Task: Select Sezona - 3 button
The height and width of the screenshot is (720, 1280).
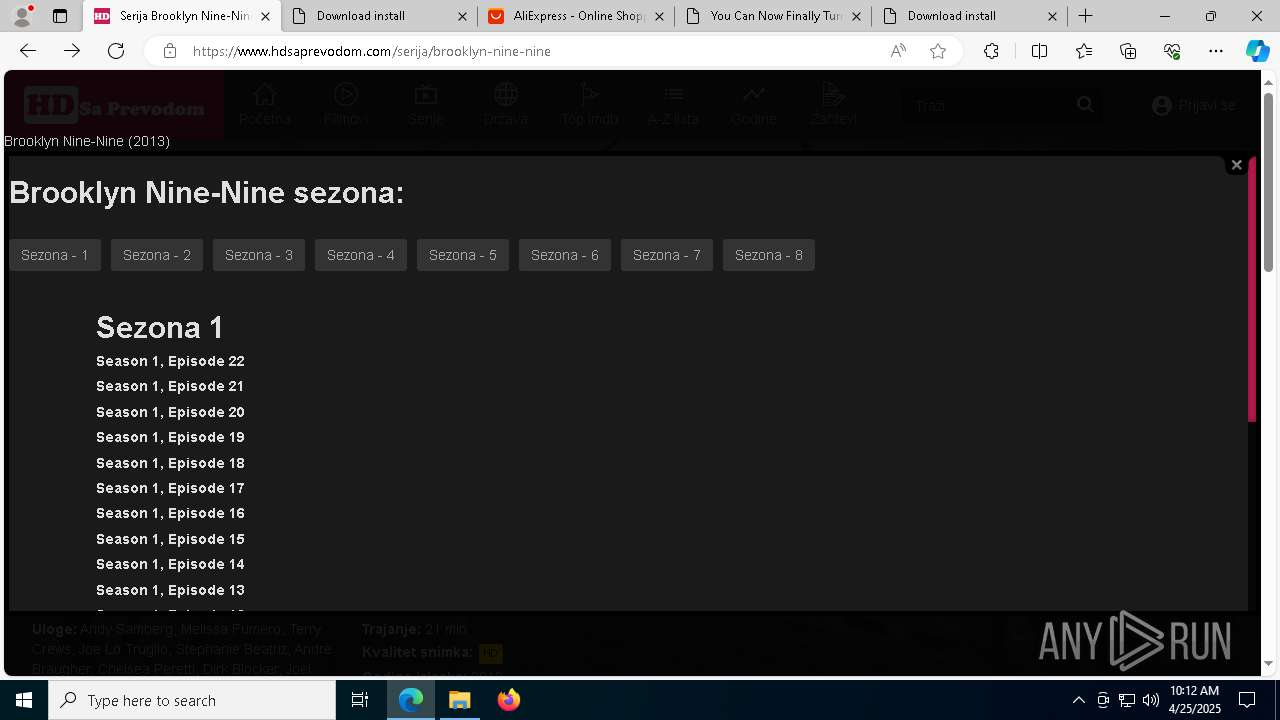Action: coord(259,255)
